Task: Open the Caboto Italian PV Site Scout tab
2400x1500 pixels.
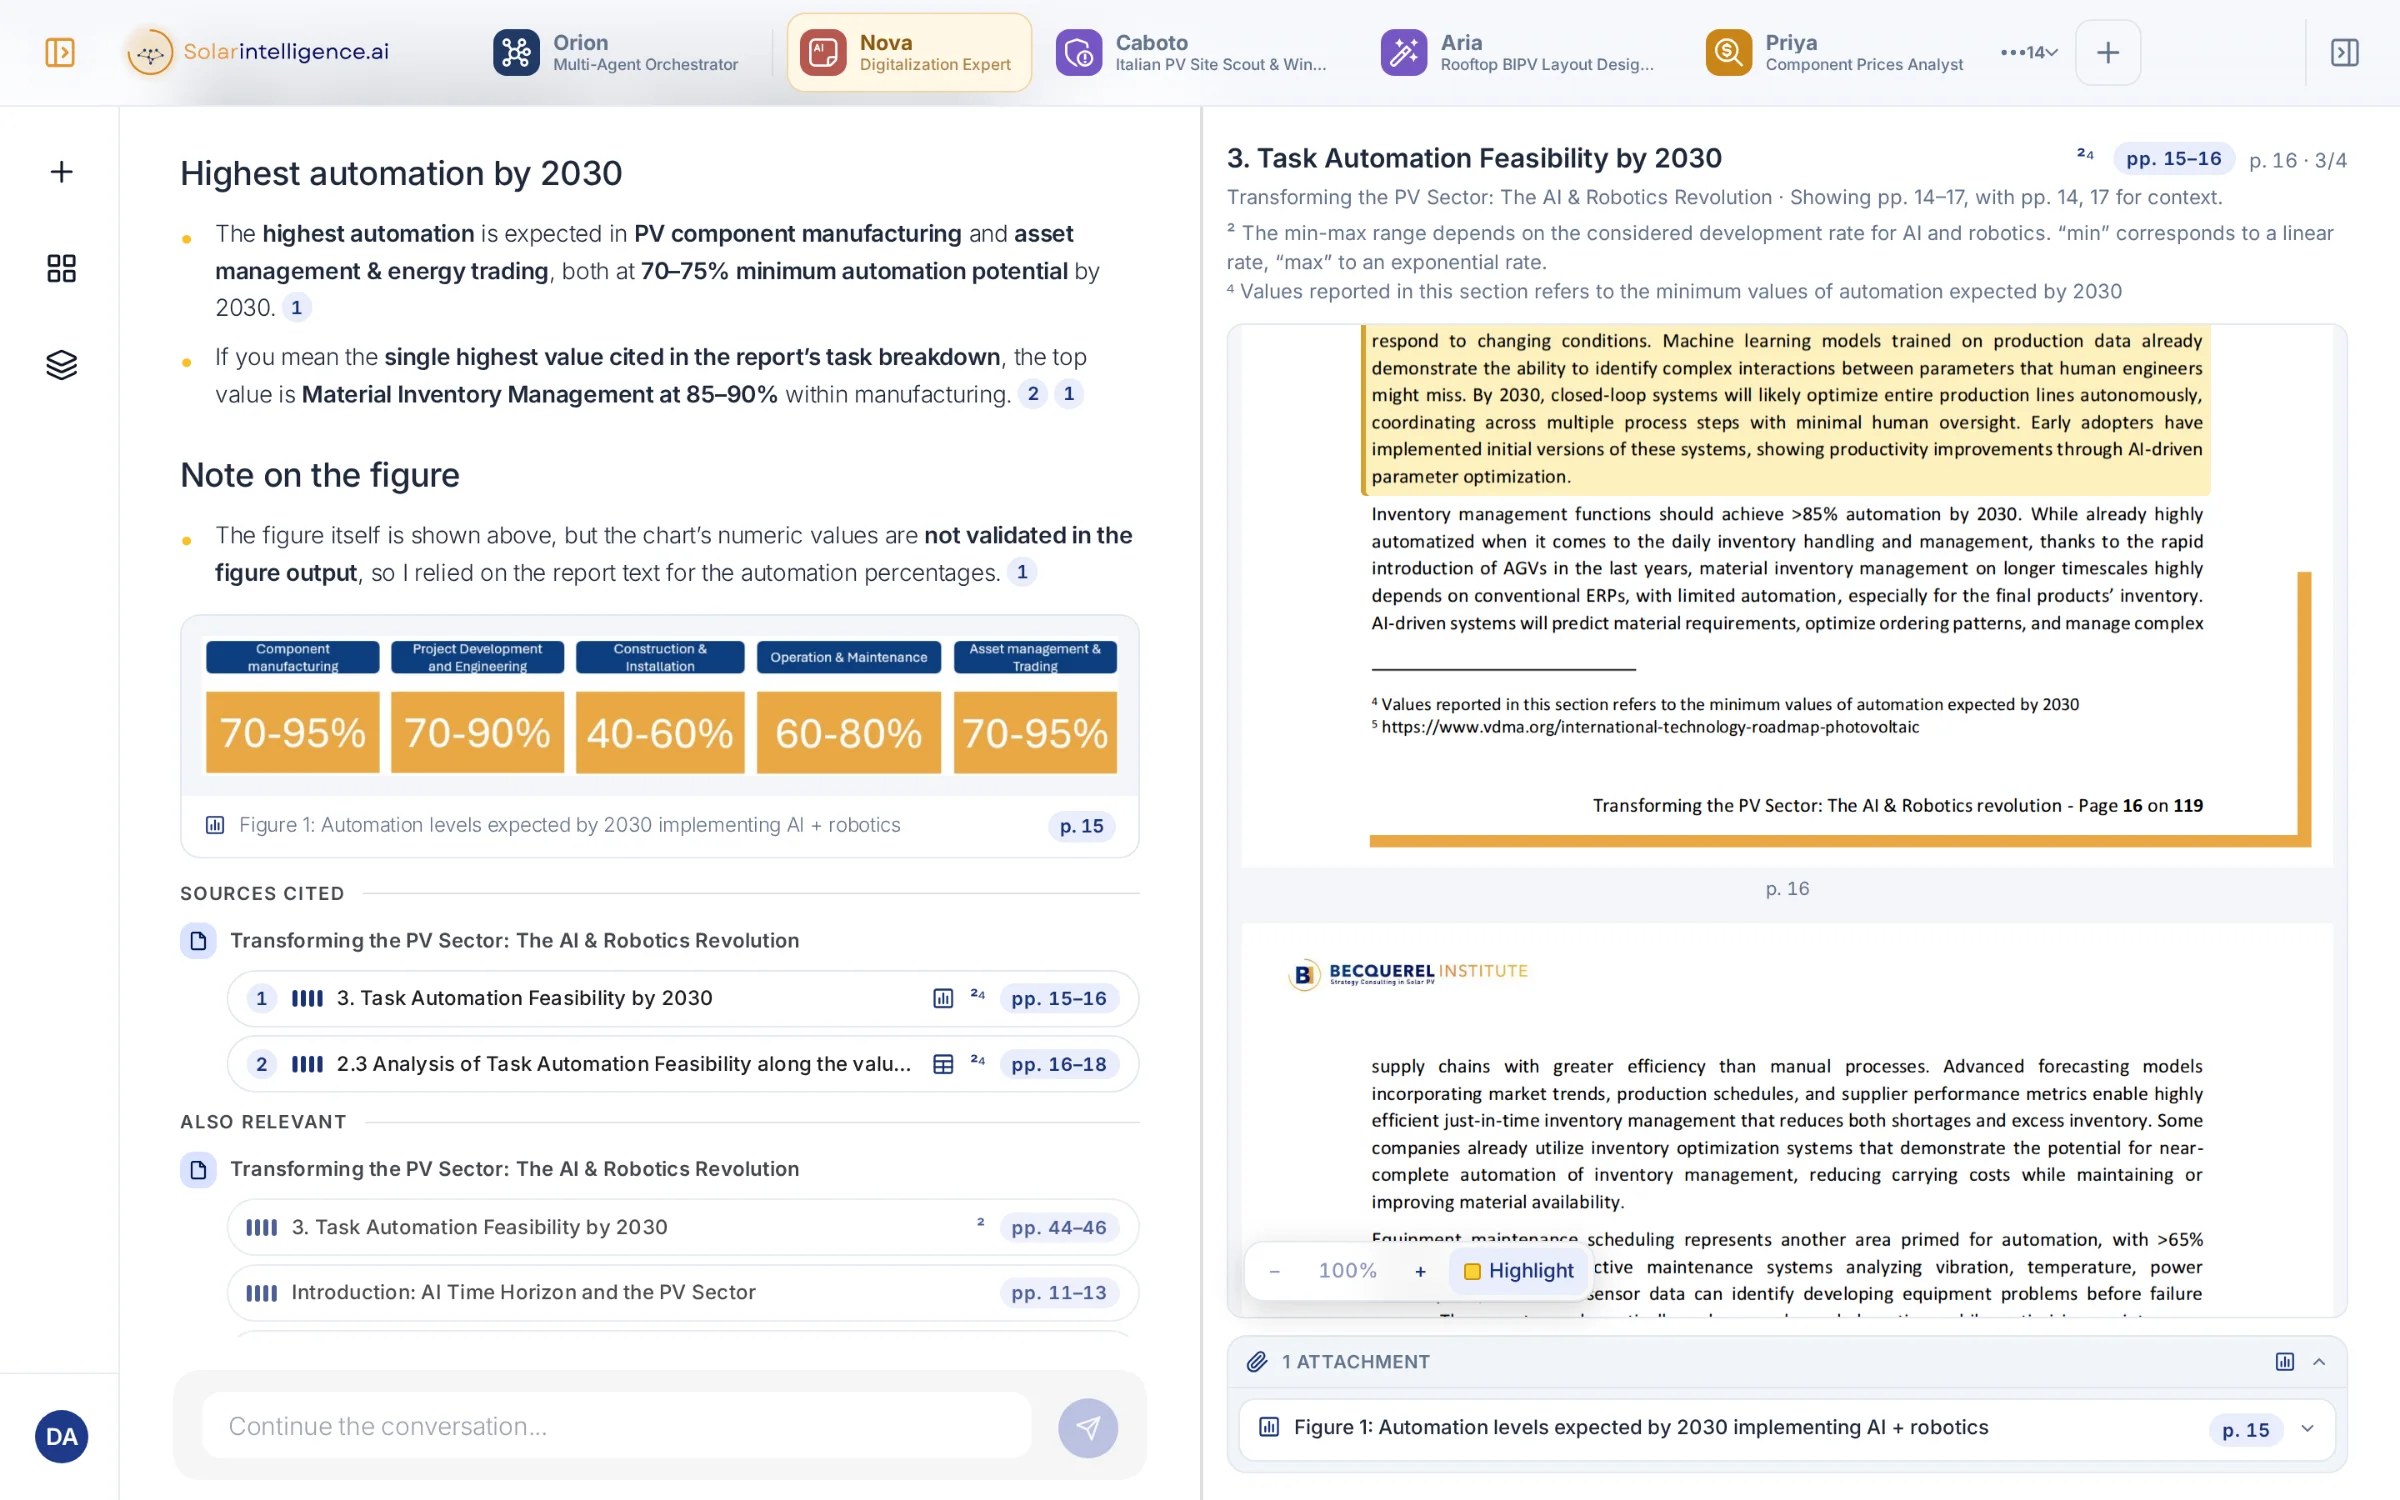Action: click(1192, 52)
